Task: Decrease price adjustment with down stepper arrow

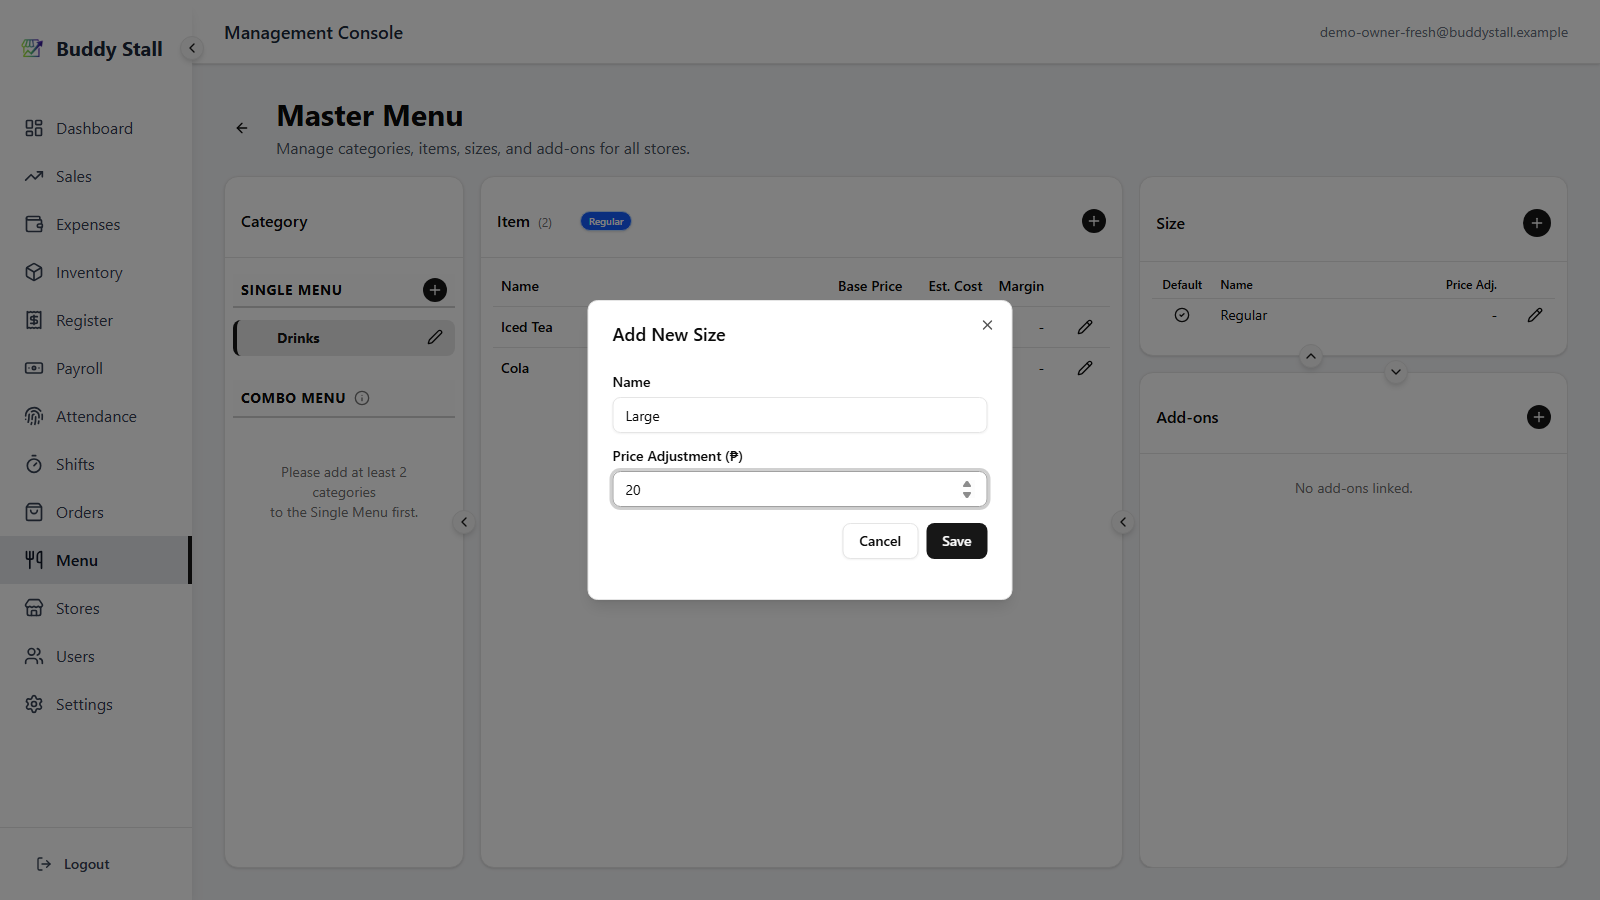Action: click(x=967, y=495)
